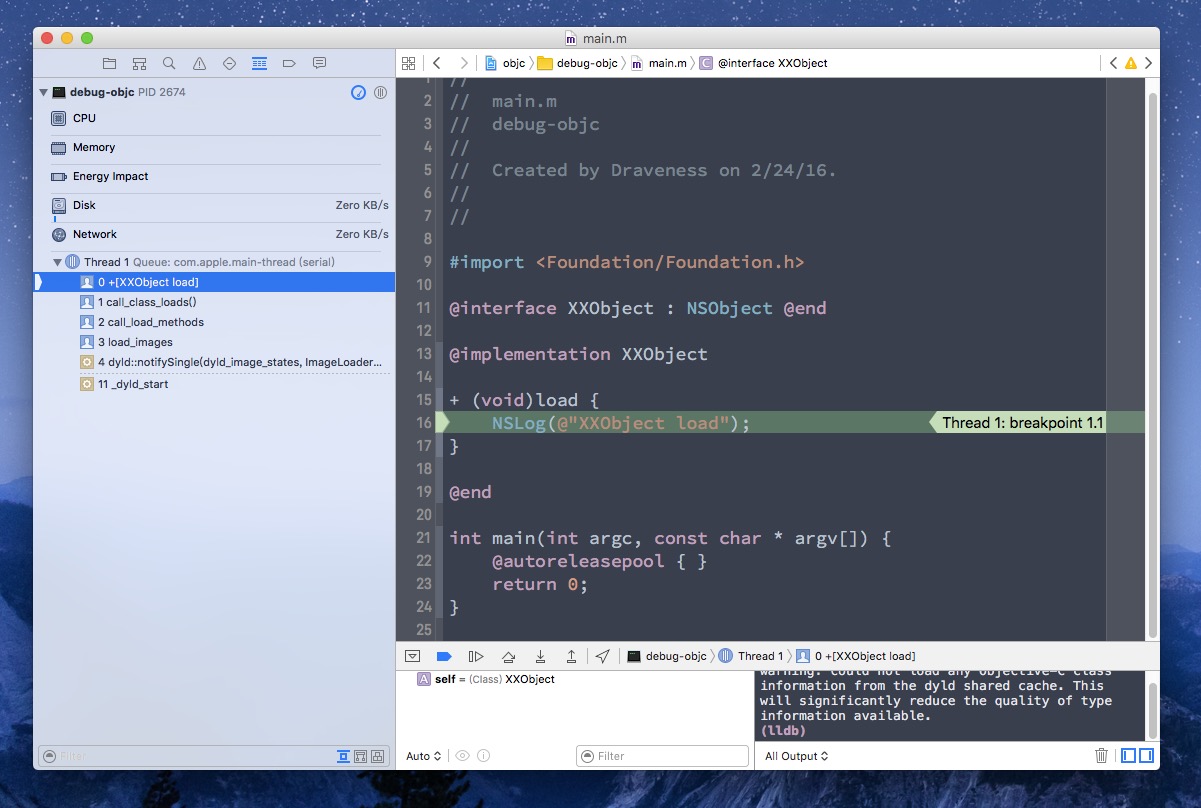Click inside the console Filter field
Viewport: 1201px width, 808px height.
(661, 756)
